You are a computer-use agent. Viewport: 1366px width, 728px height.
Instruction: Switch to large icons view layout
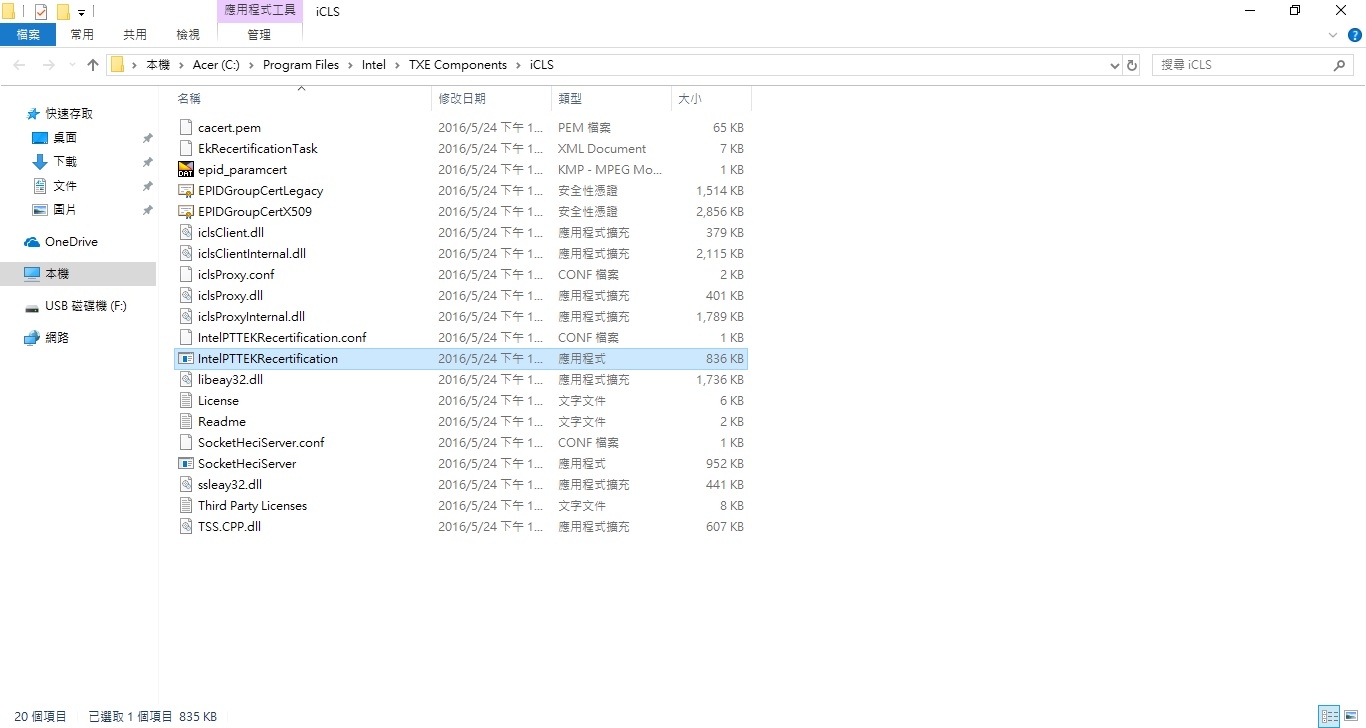(x=1351, y=716)
